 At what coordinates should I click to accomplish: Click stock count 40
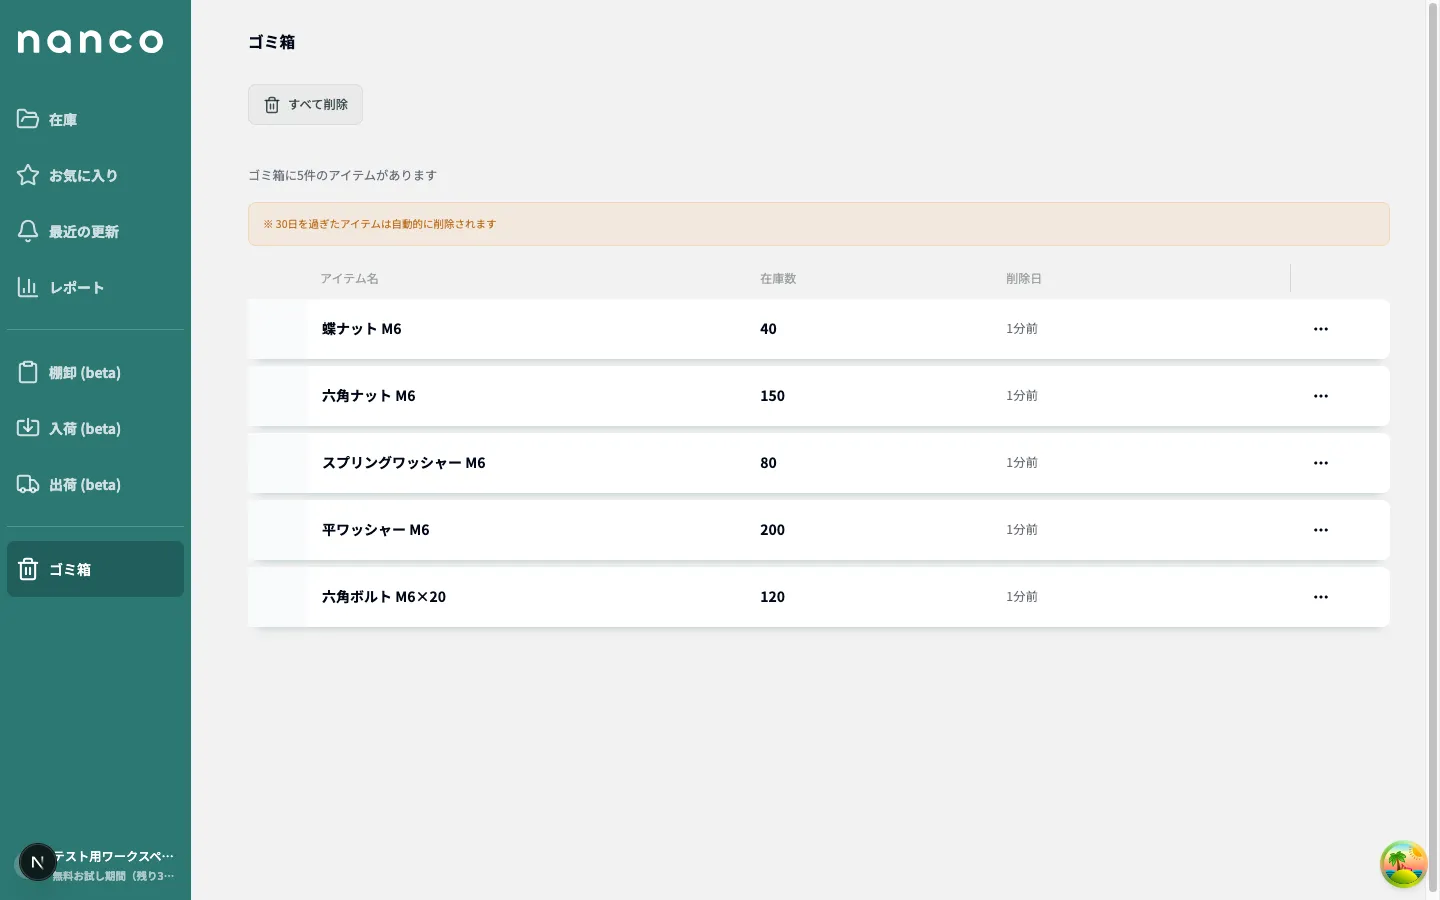point(768,329)
